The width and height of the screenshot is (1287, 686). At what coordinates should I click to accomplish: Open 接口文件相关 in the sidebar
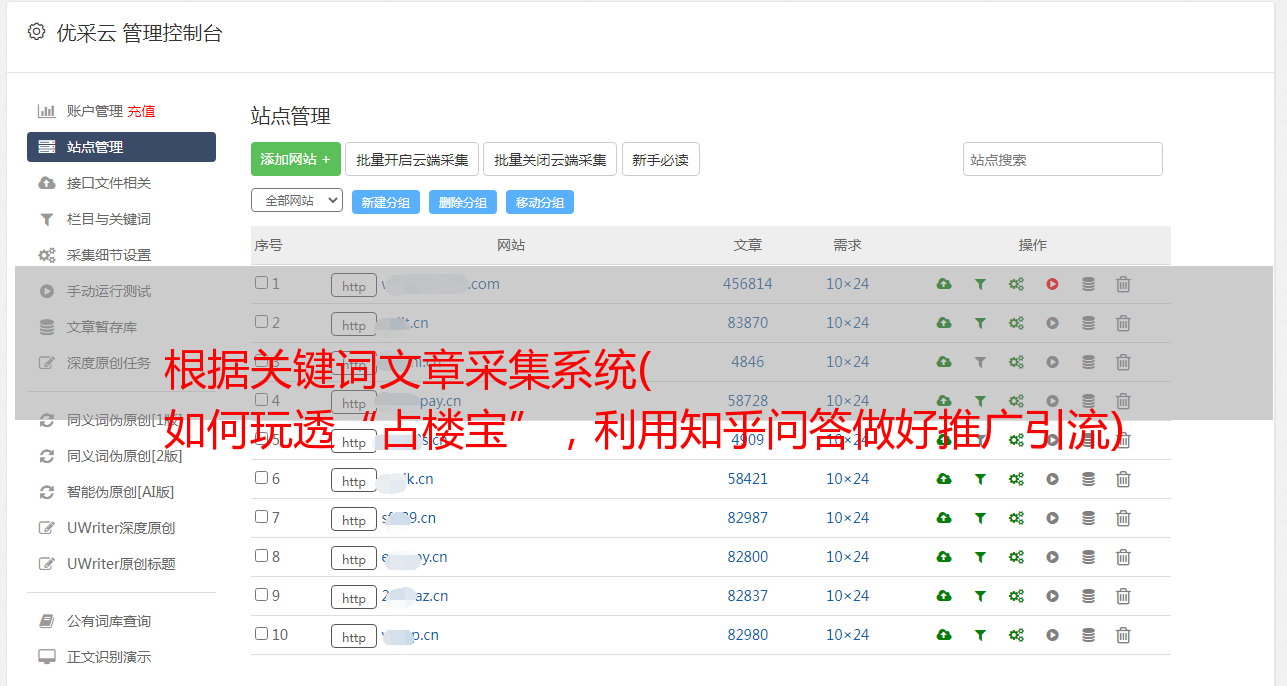109,183
